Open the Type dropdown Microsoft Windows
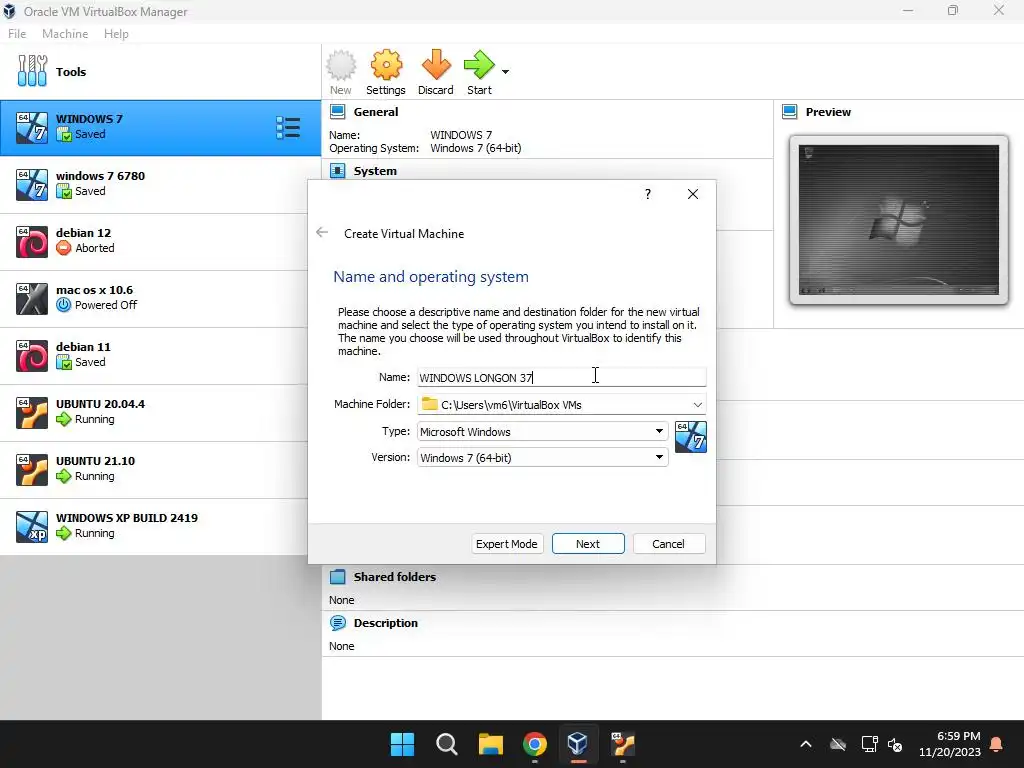The width and height of the screenshot is (1024, 768). click(x=542, y=432)
